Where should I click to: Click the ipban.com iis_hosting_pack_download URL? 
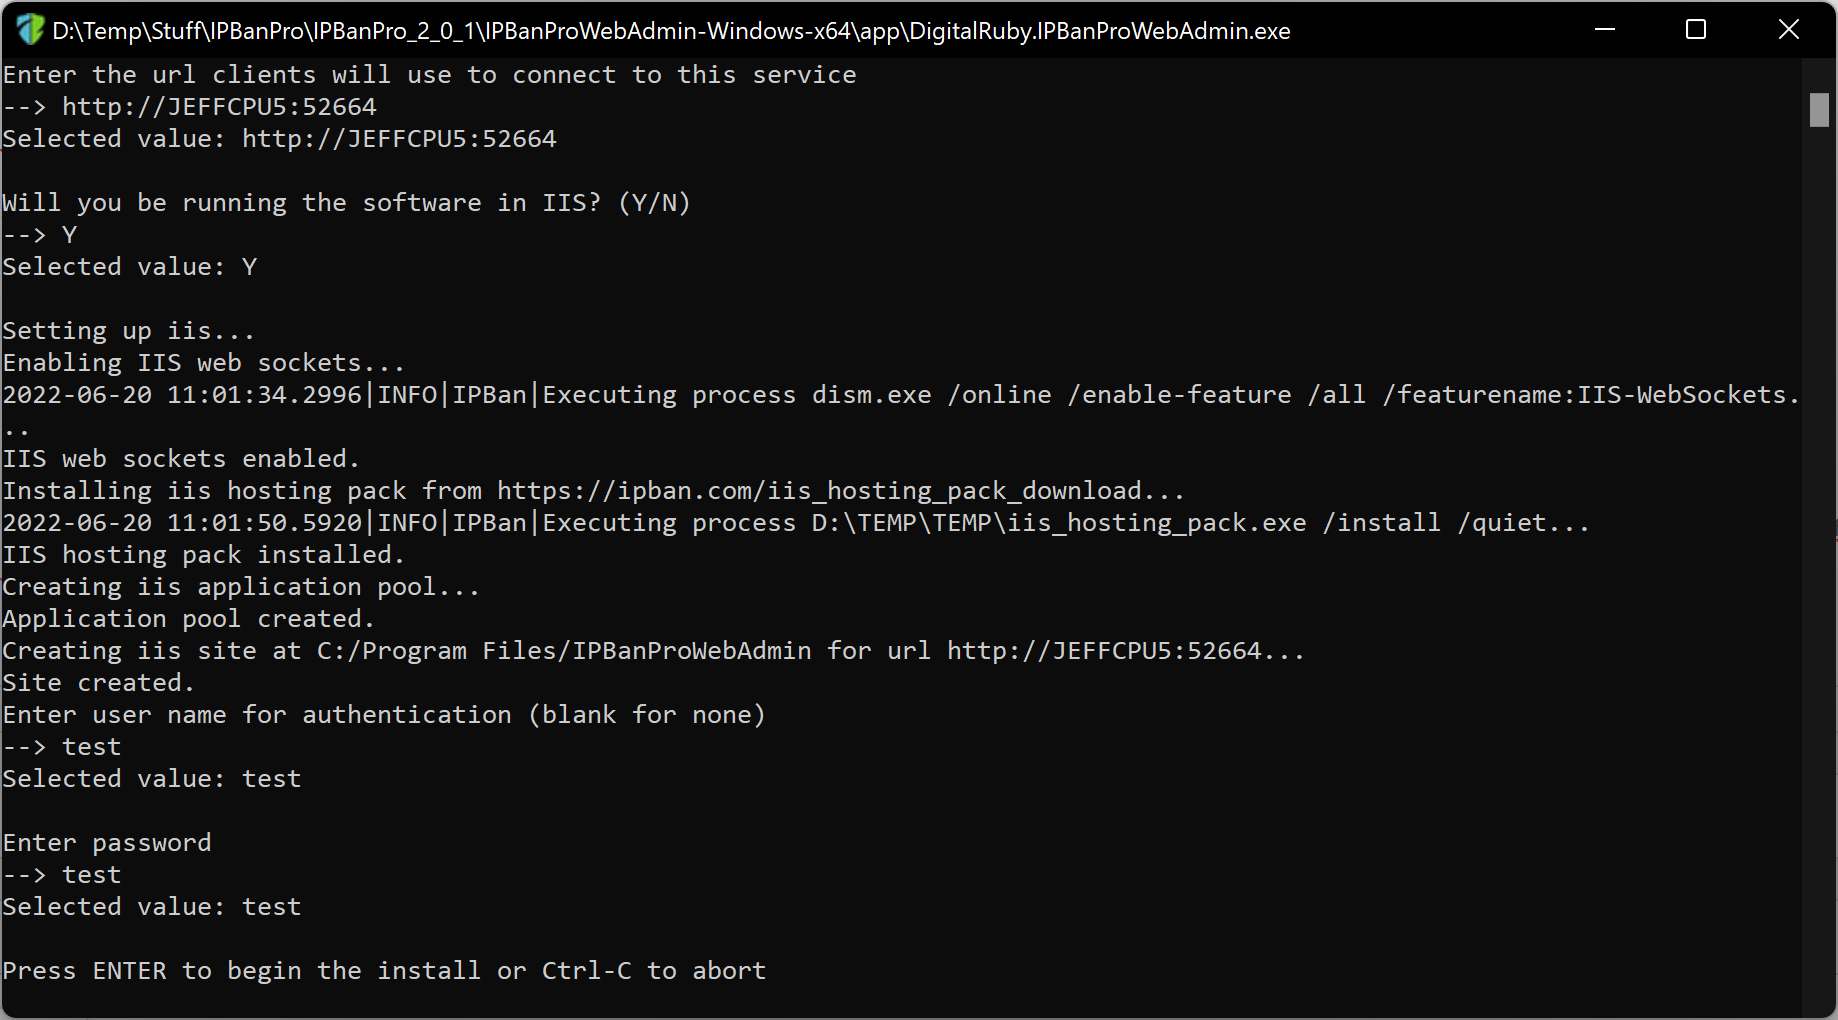[x=819, y=491]
